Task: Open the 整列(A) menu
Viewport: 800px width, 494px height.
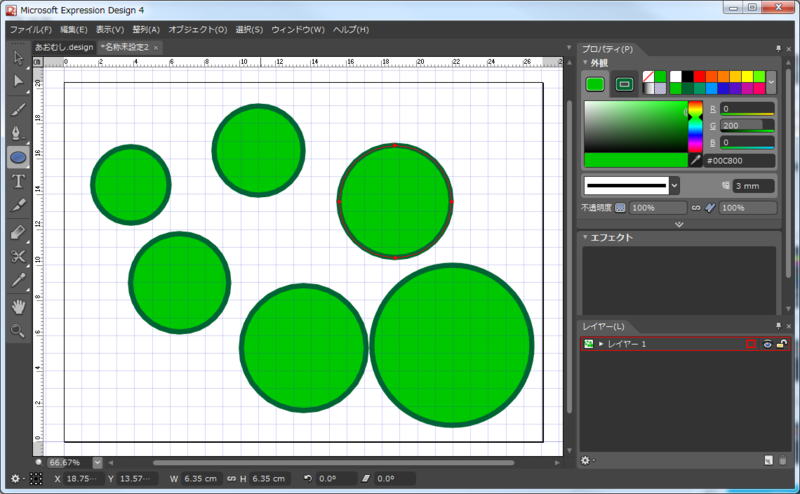Action: pyautogui.click(x=146, y=30)
